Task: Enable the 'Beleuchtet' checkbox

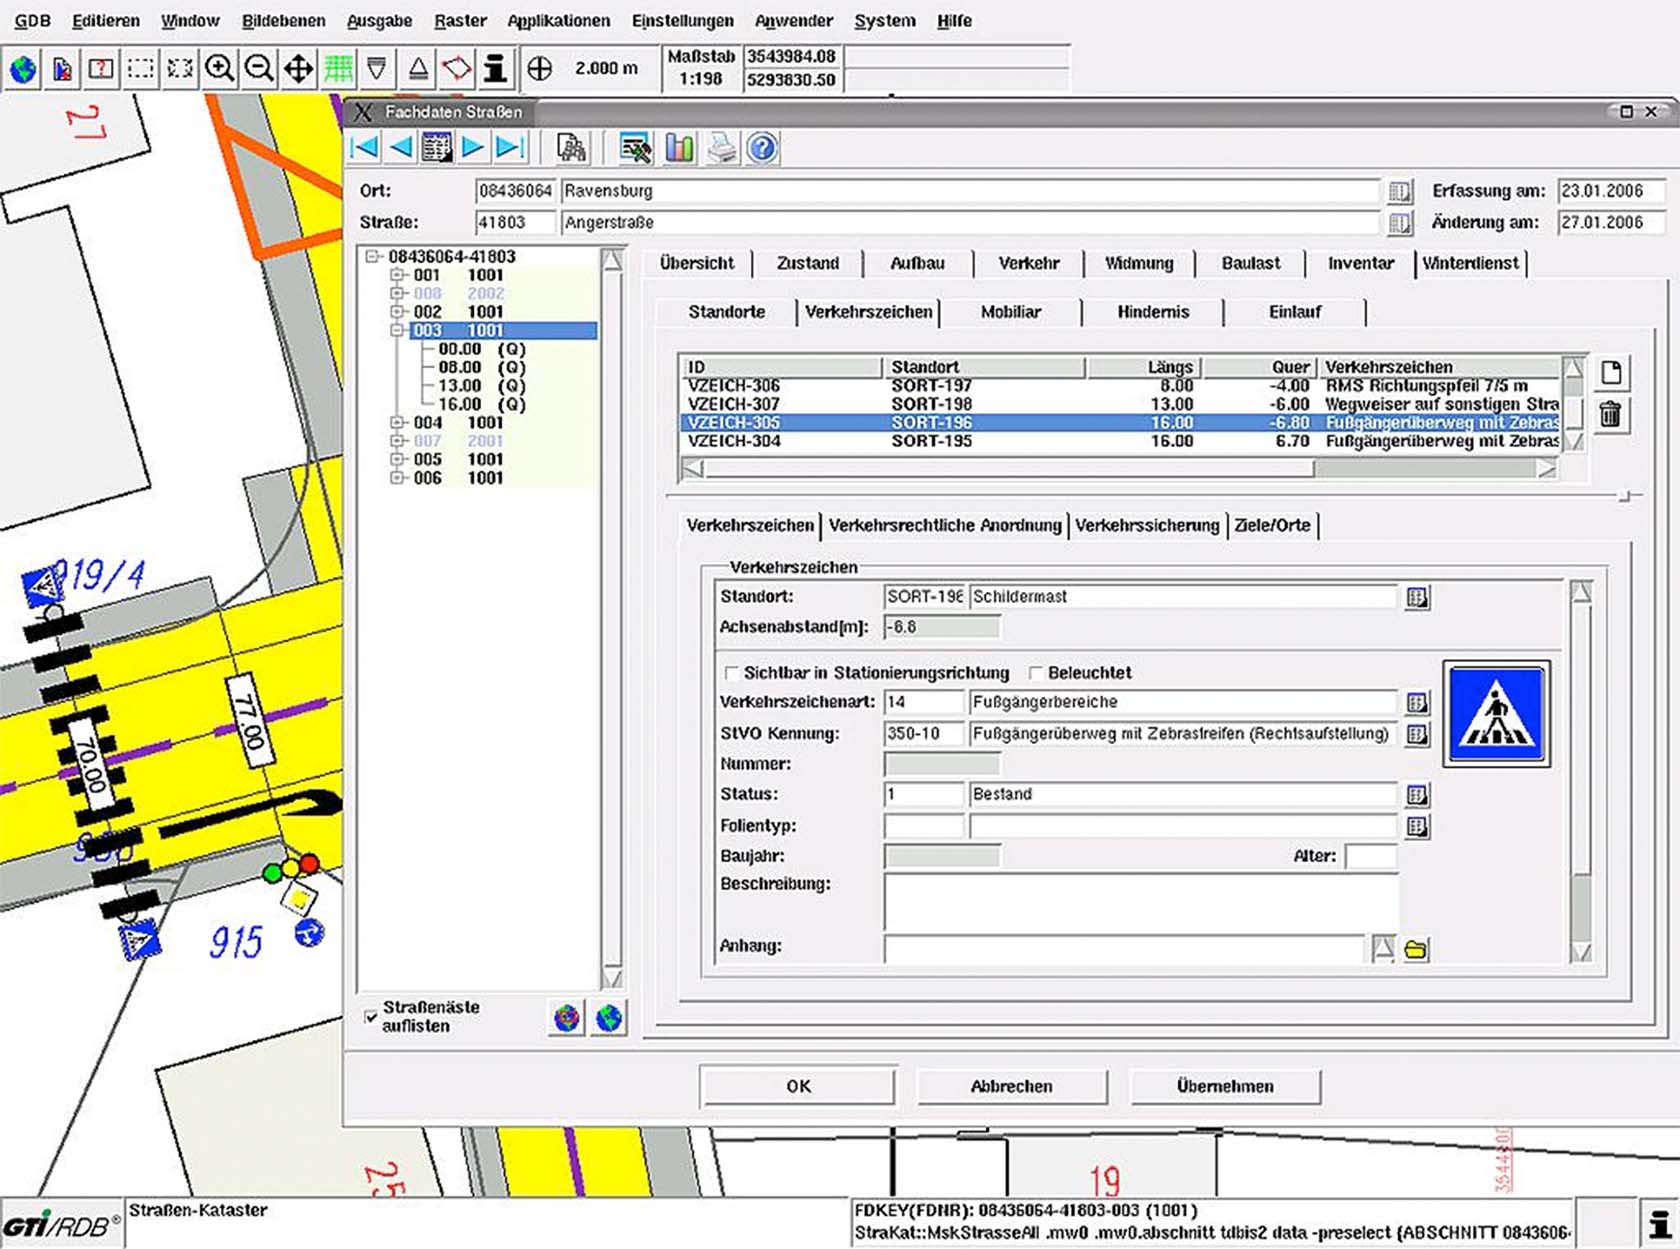Action: [x=1036, y=673]
